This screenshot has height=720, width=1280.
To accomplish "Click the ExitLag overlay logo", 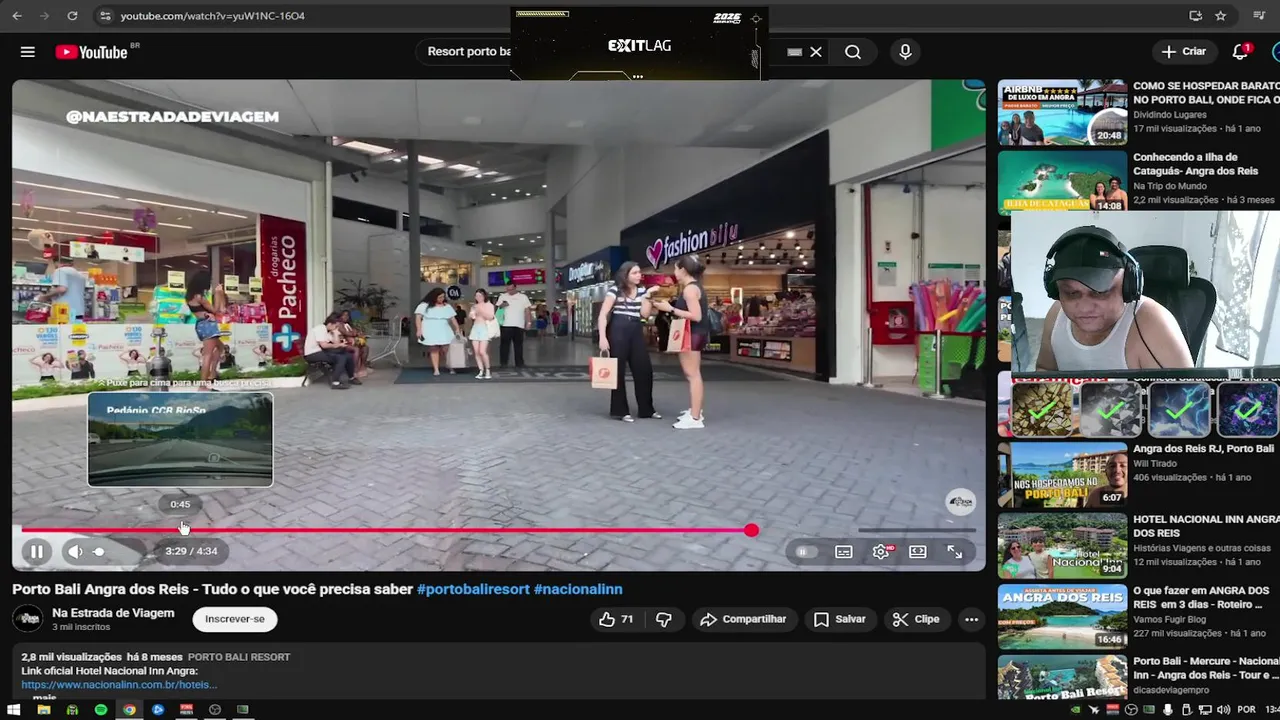I will point(639,46).
